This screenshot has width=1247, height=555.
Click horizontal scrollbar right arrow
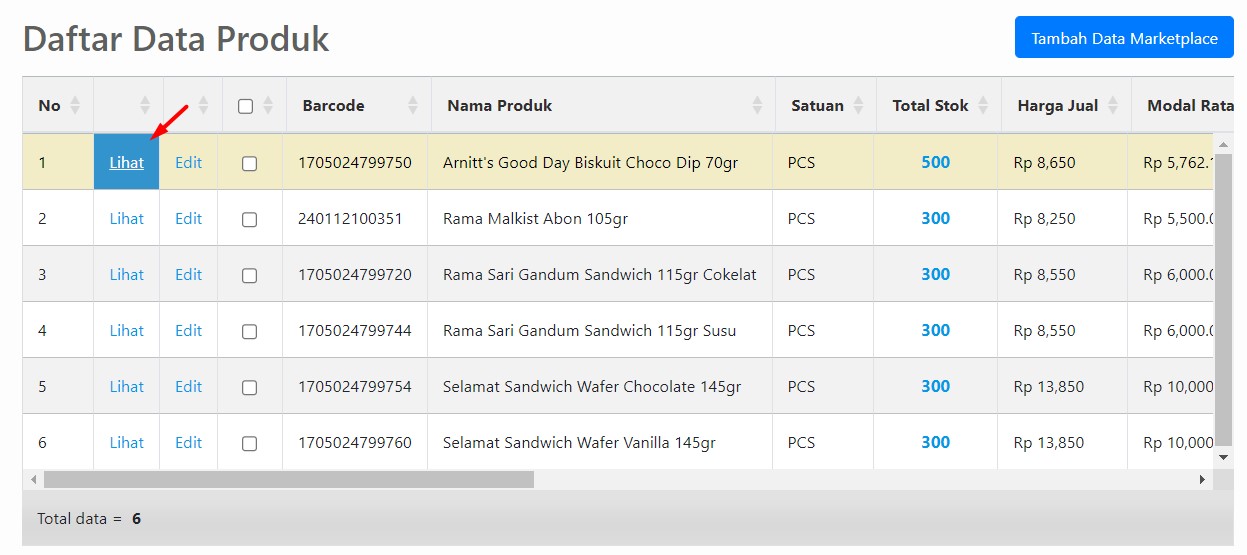(x=1202, y=480)
